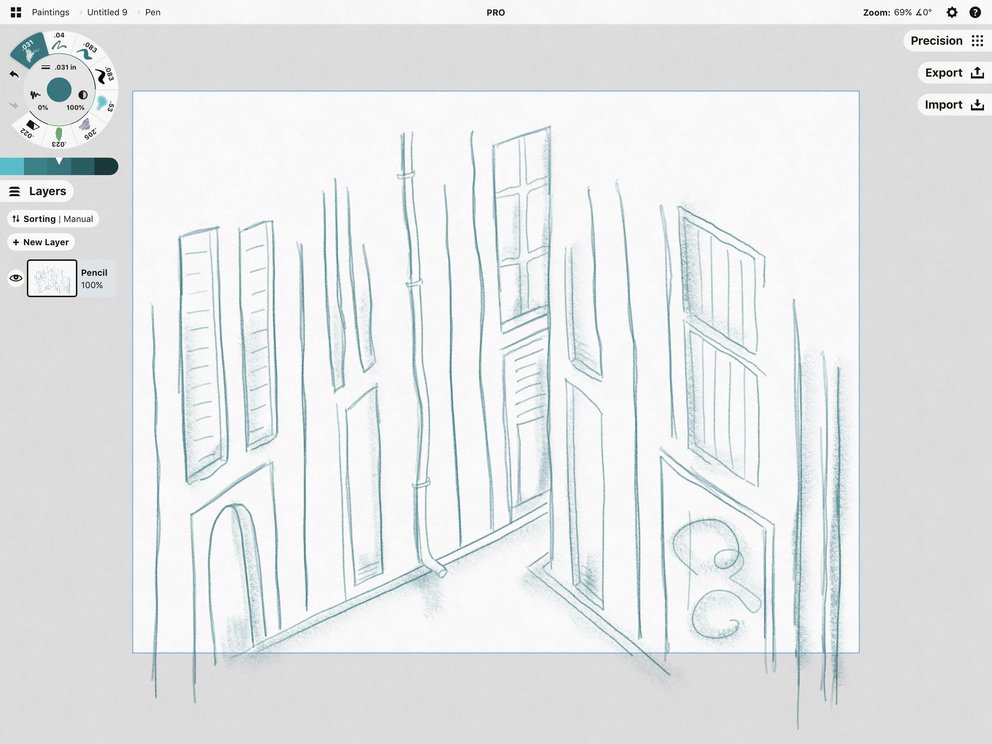The width and height of the screenshot is (992, 744).
Task: Go back to Paintings in the breadcrumb
Action: [50, 11]
